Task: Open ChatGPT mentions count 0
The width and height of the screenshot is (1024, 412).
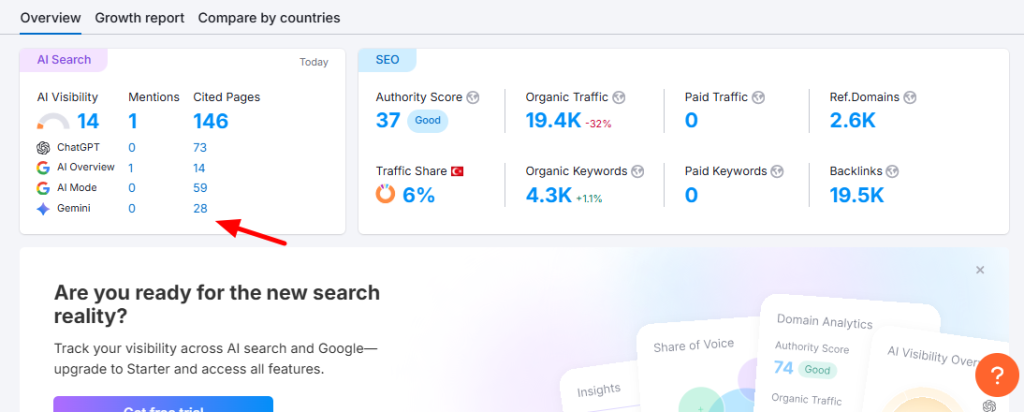Action: pos(132,148)
